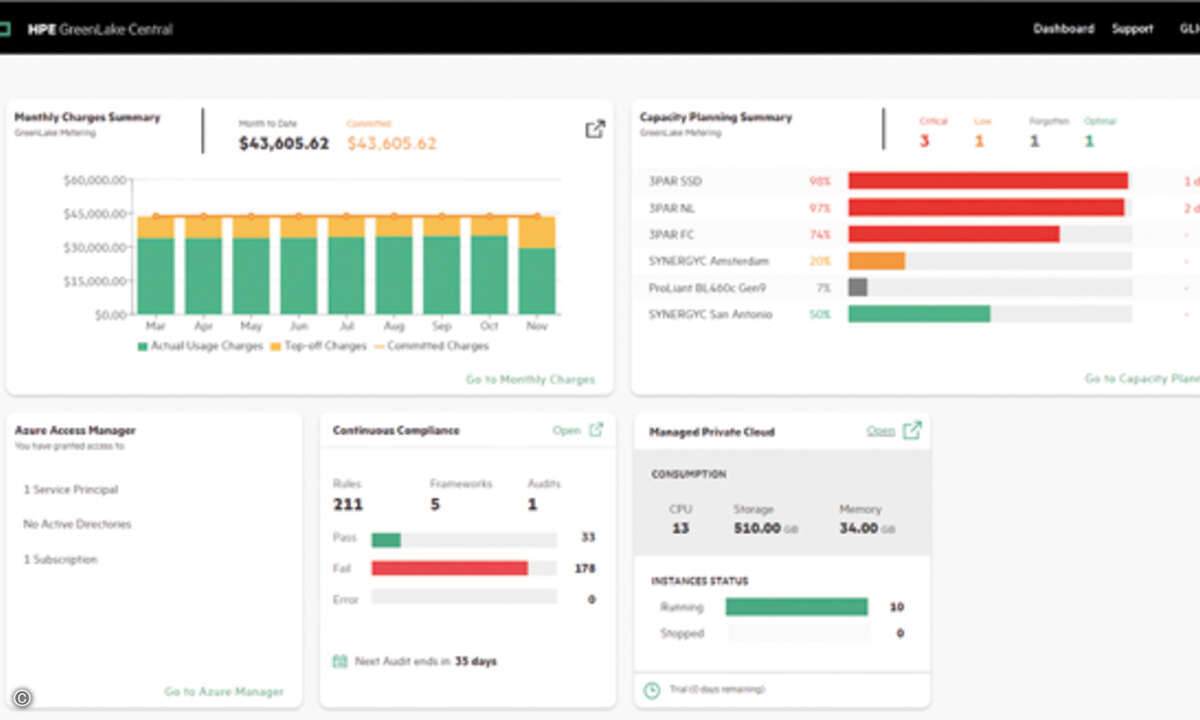This screenshot has height=720, width=1200.
Task: Click the SYNERGYC San Antonio green bar
Action: 919,314
